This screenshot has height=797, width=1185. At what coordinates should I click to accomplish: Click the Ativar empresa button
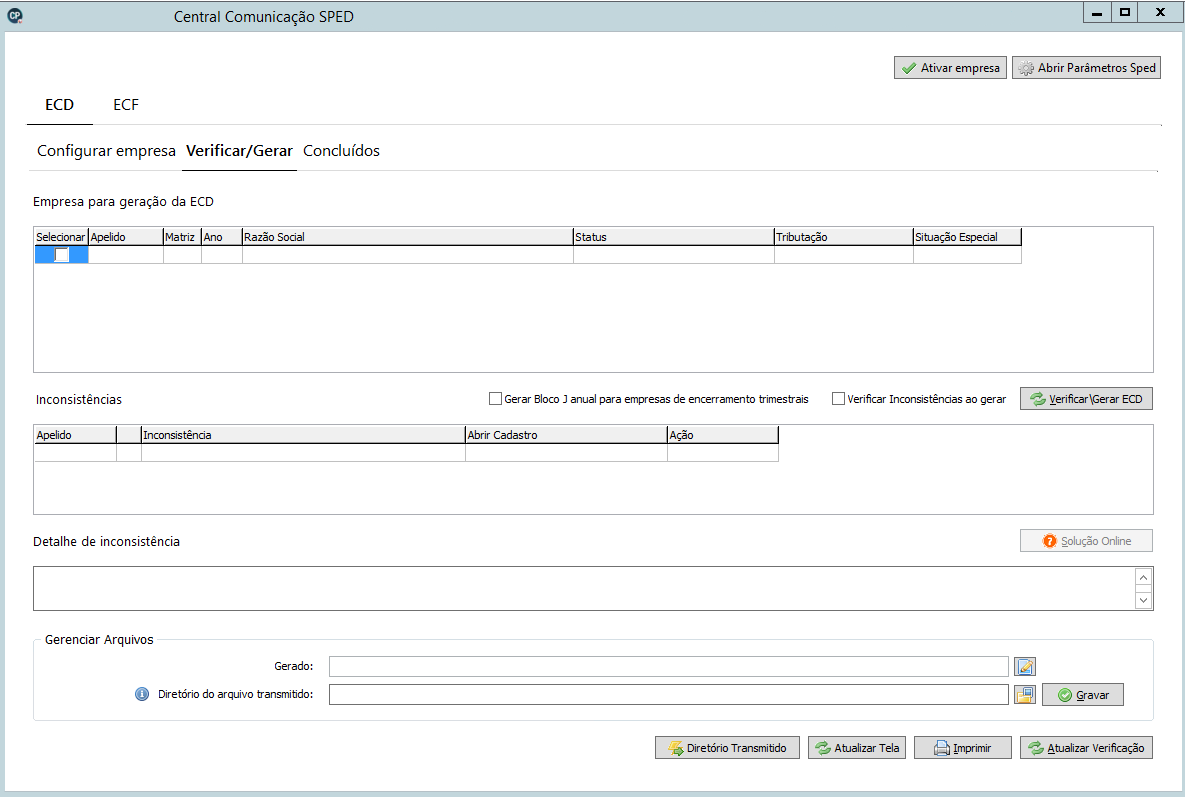[950, 68]
